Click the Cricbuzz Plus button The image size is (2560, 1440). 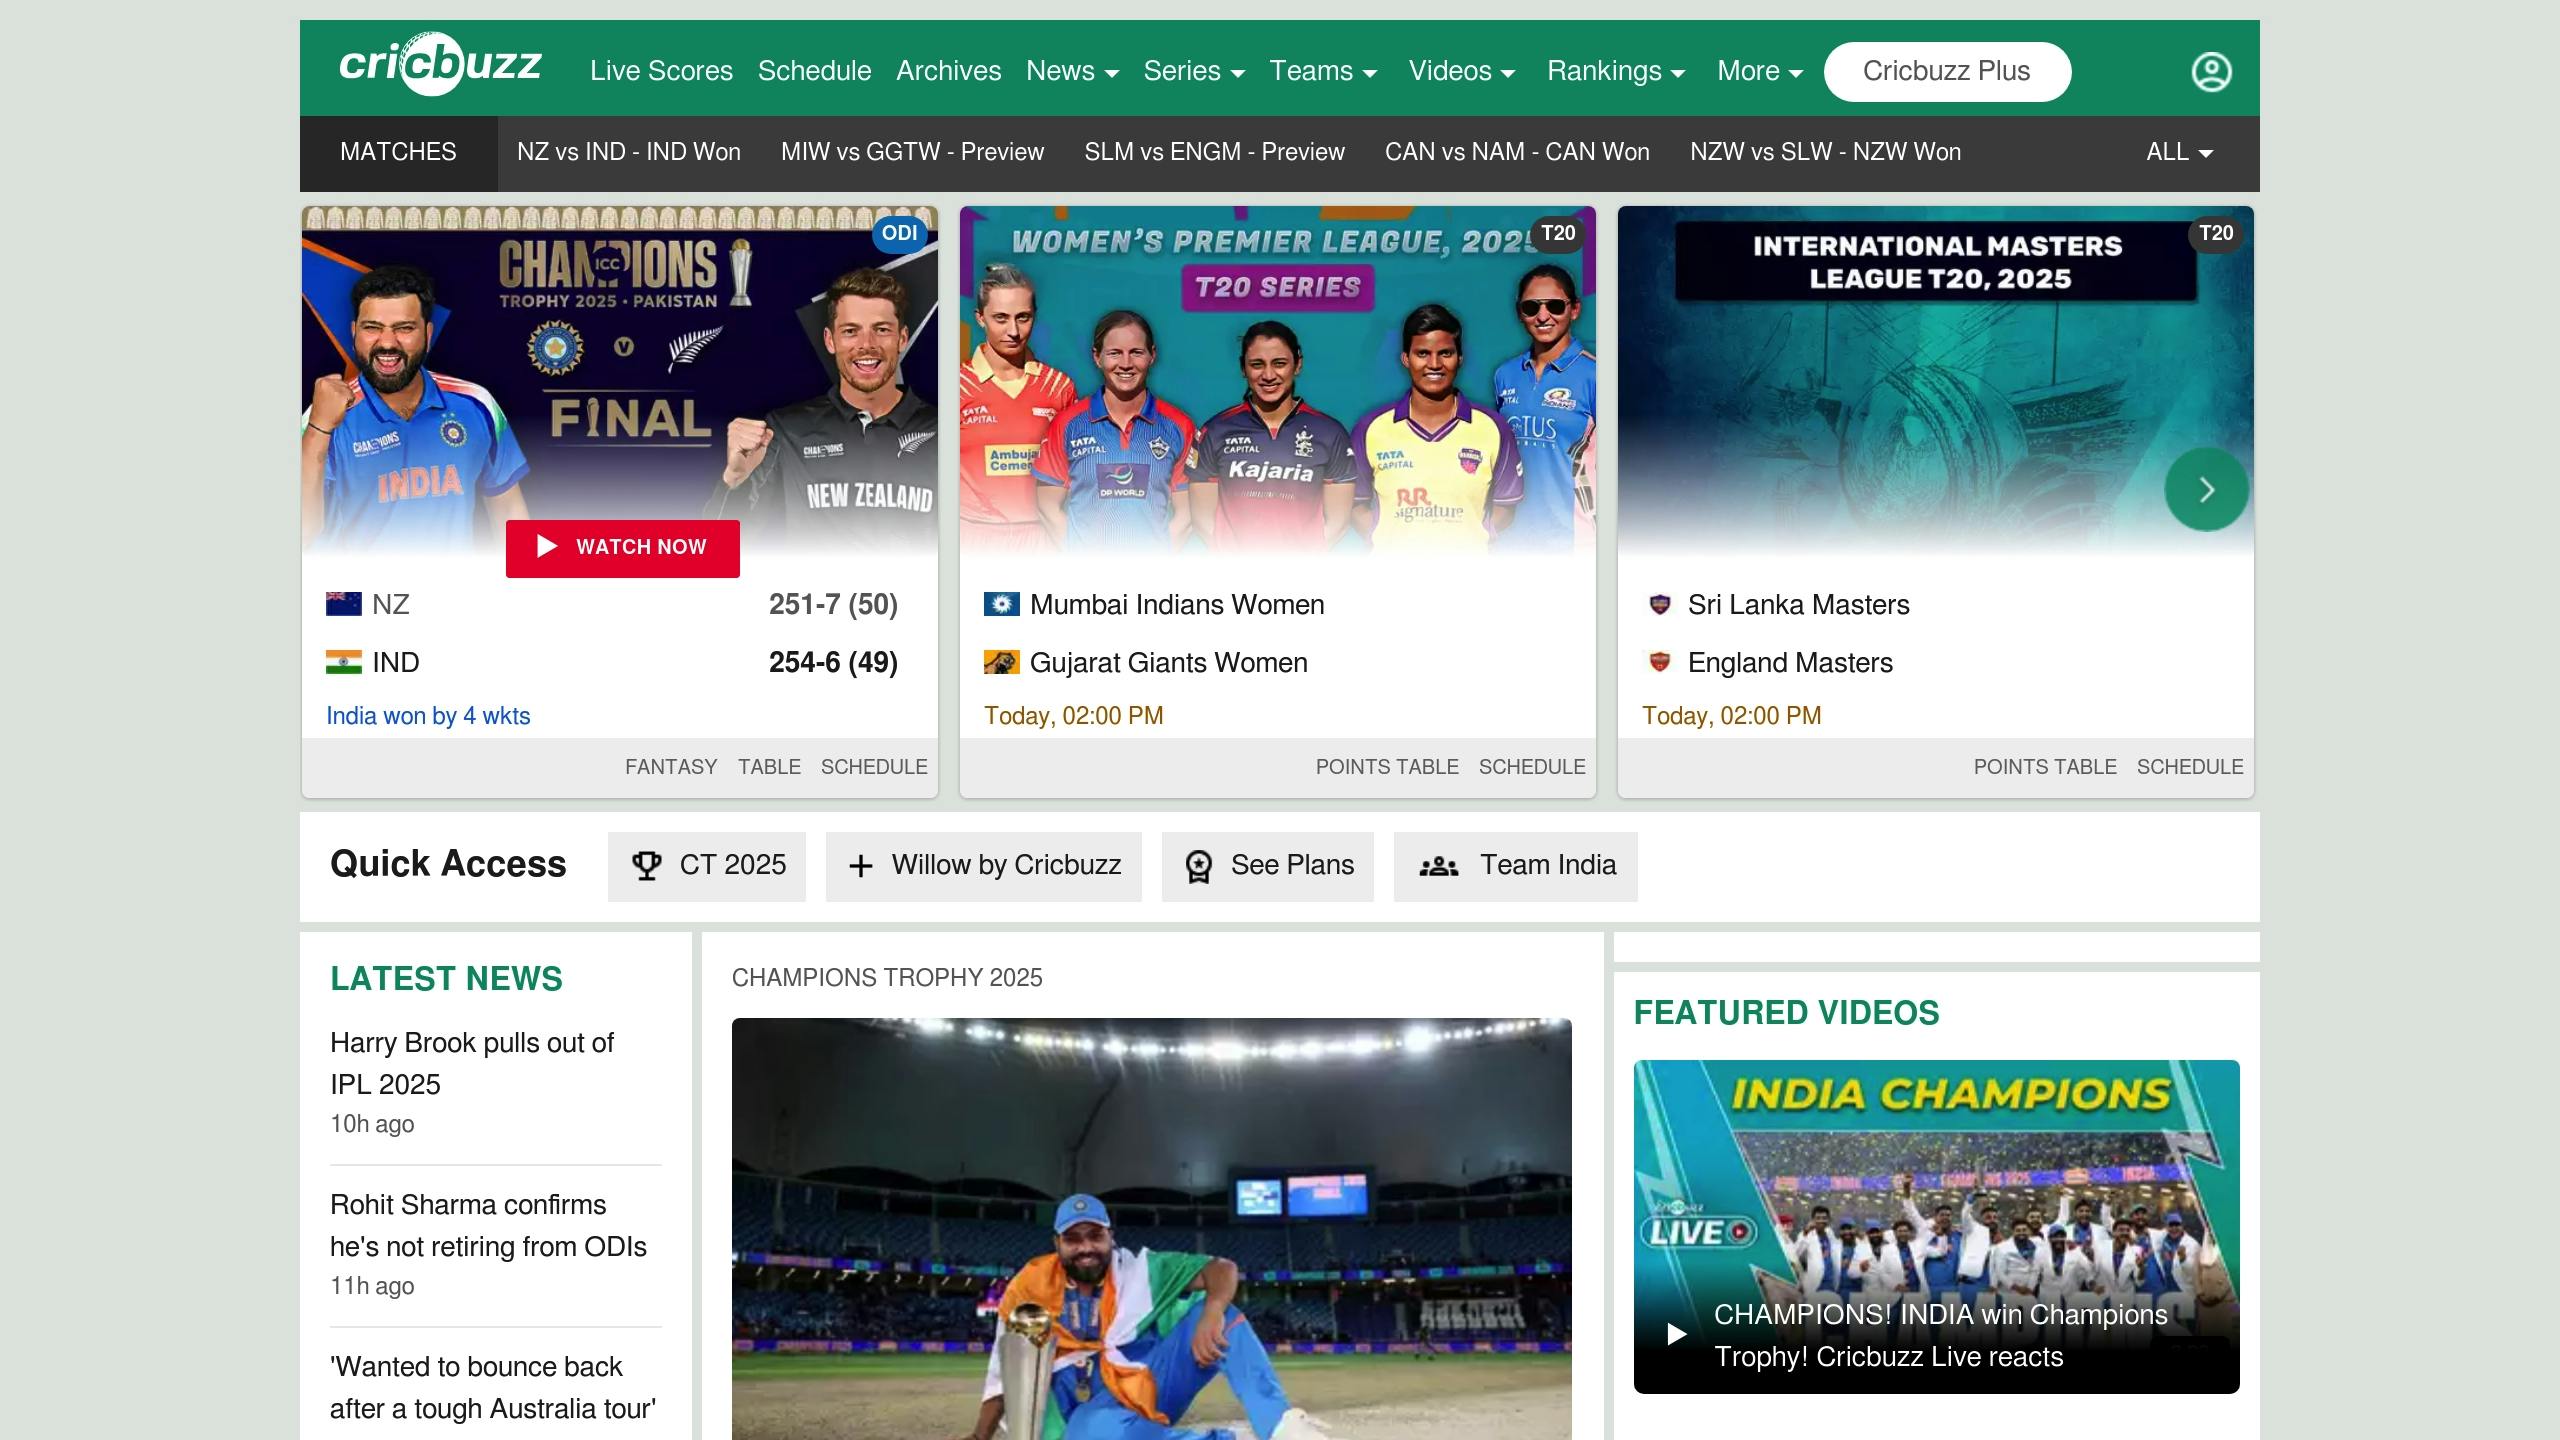(1946, 71)
